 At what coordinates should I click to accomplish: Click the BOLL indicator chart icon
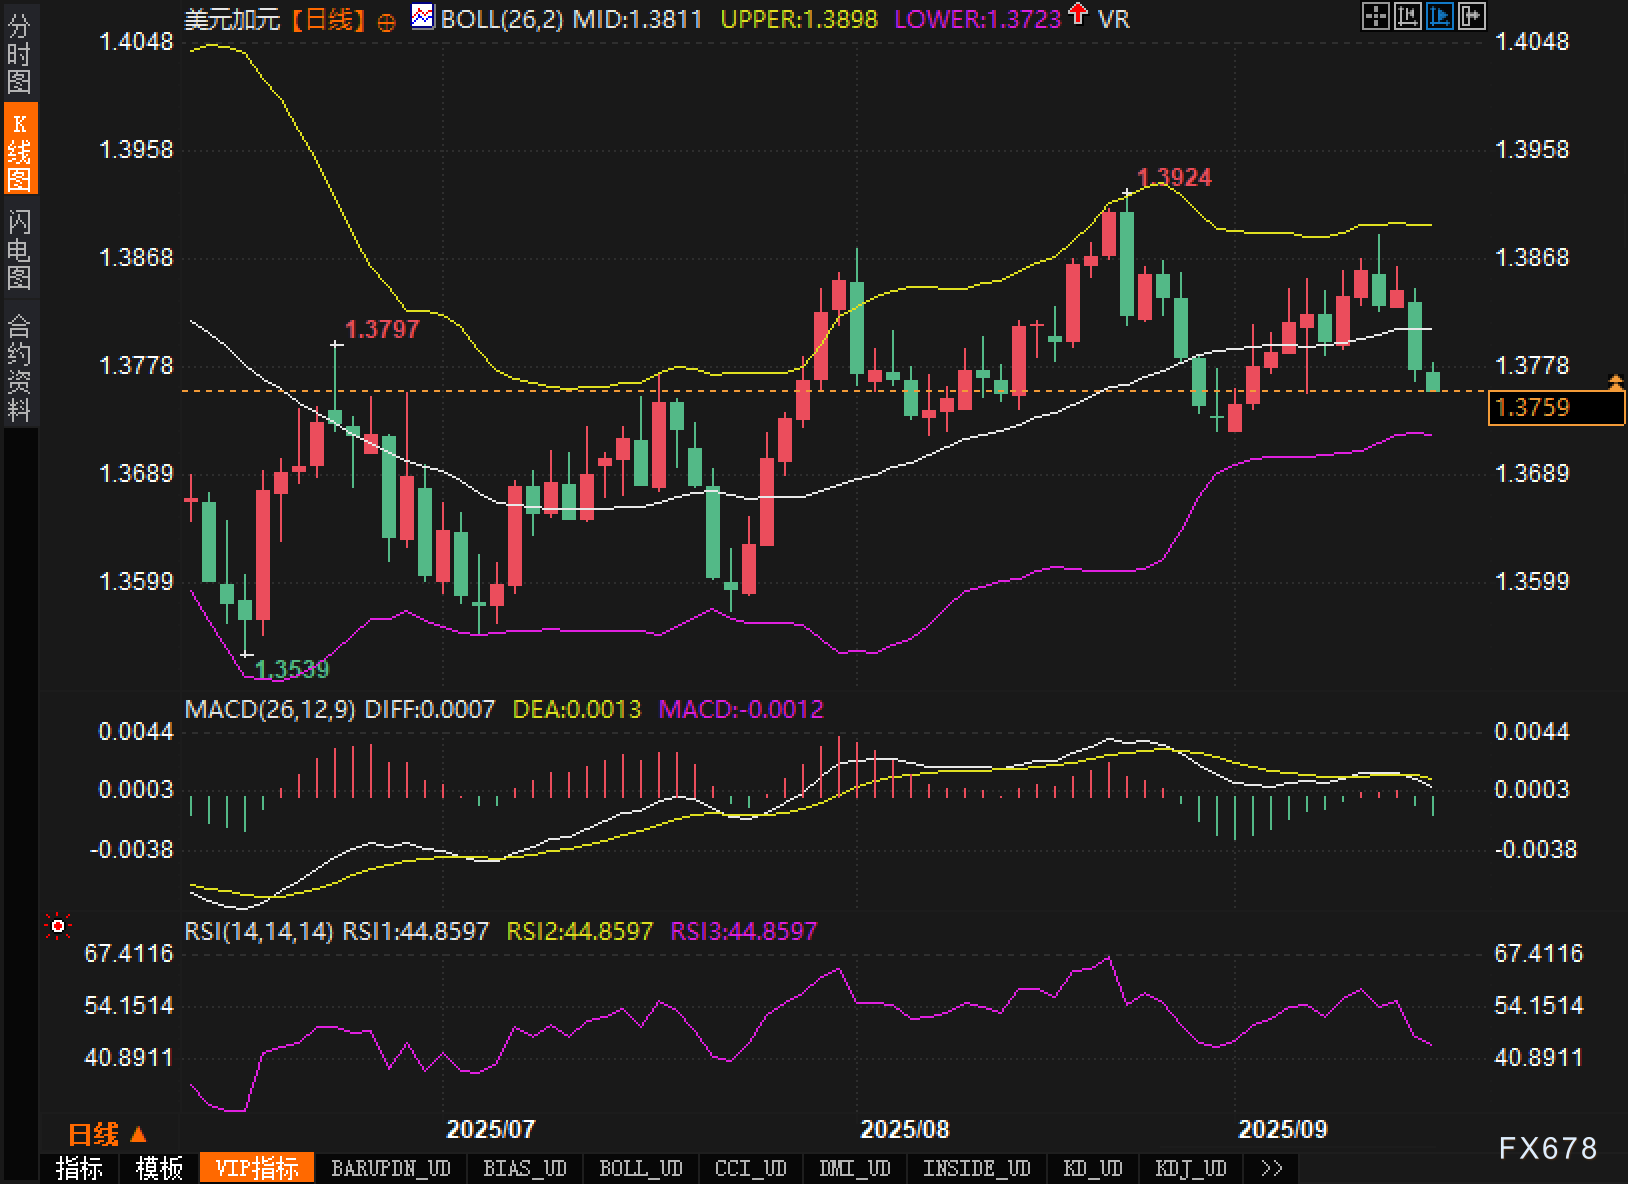pyautogui.click(x=423, y=17)
